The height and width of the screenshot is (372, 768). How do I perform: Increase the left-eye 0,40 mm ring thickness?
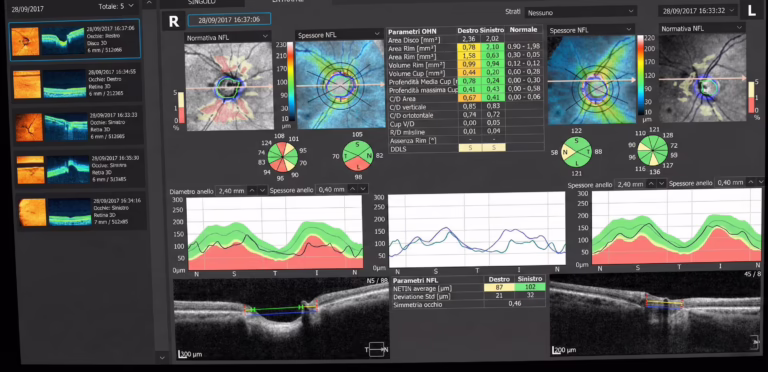[750, 182]
